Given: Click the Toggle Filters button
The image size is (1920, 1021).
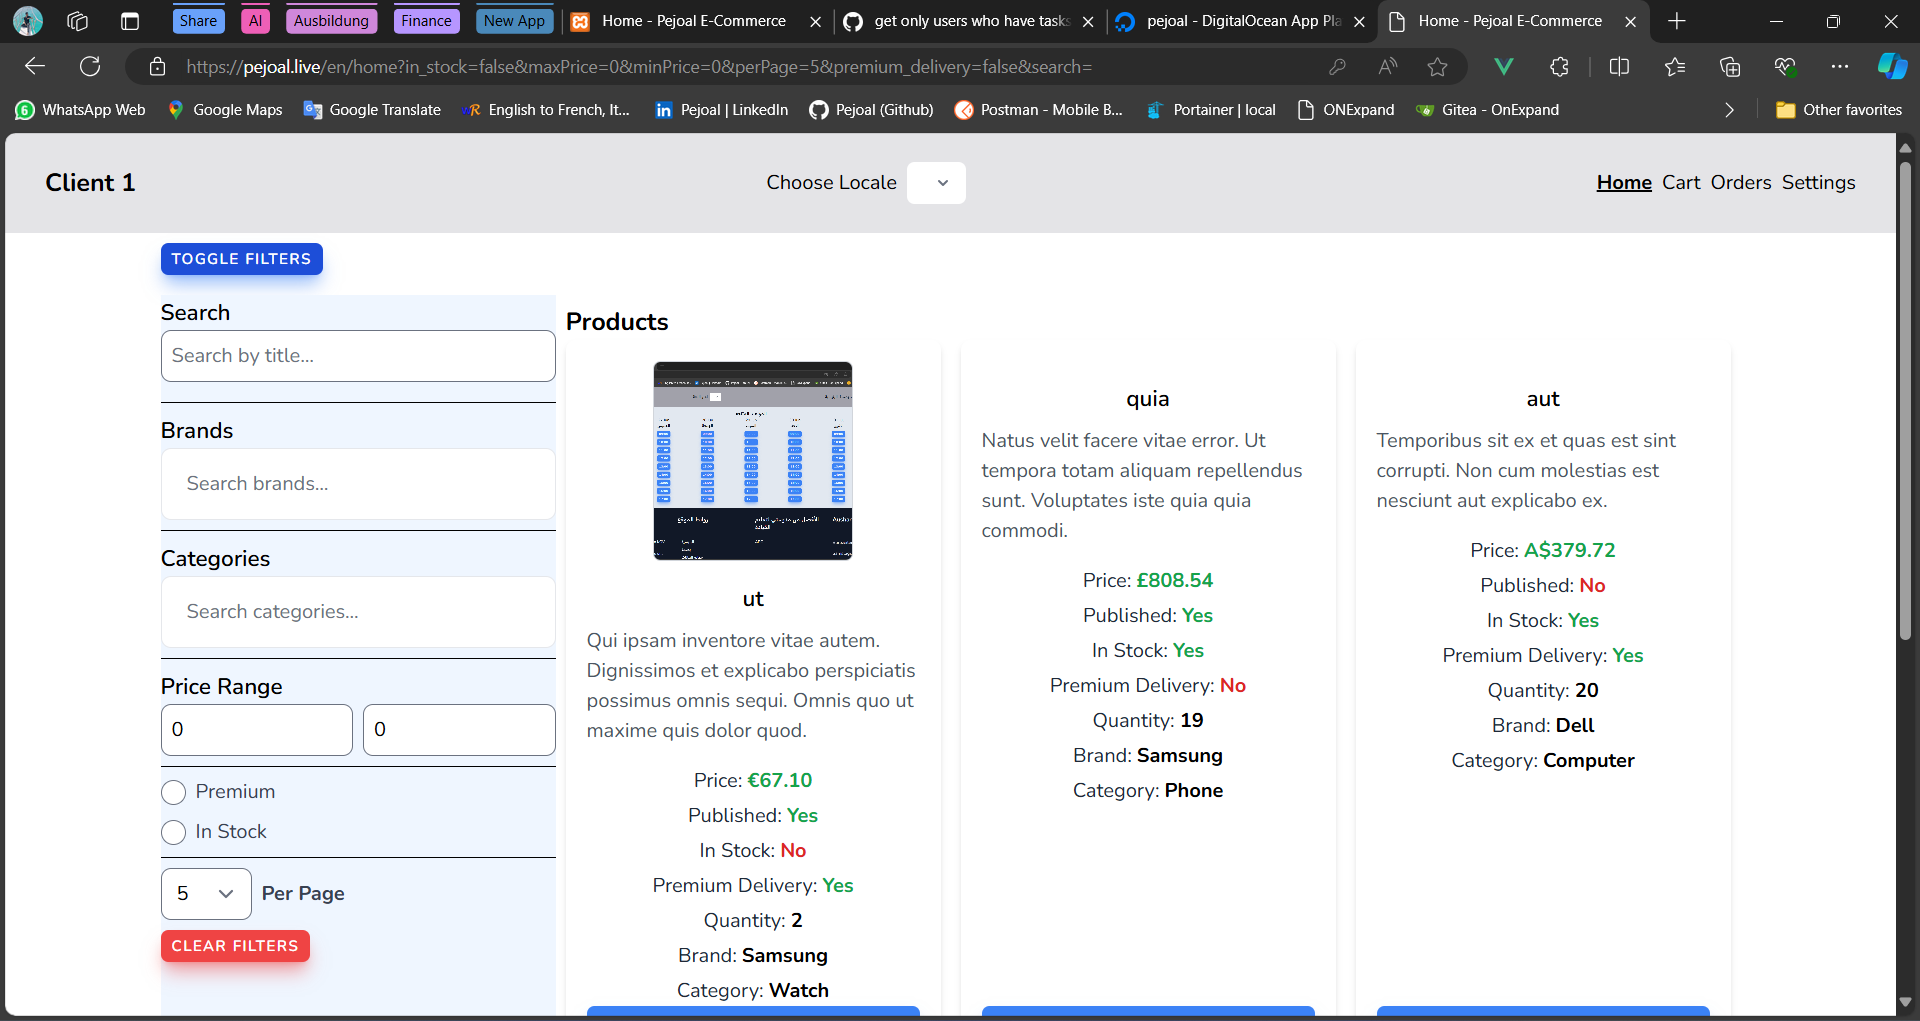Looking at the screenshot, I should point(241,259).
